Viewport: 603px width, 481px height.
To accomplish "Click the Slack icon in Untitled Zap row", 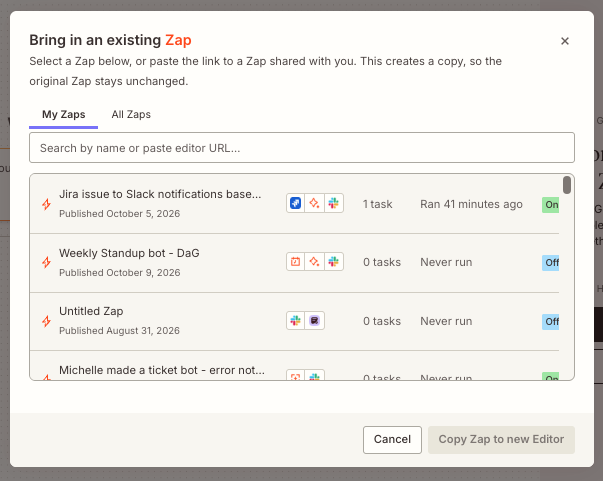I will point(295,321).
